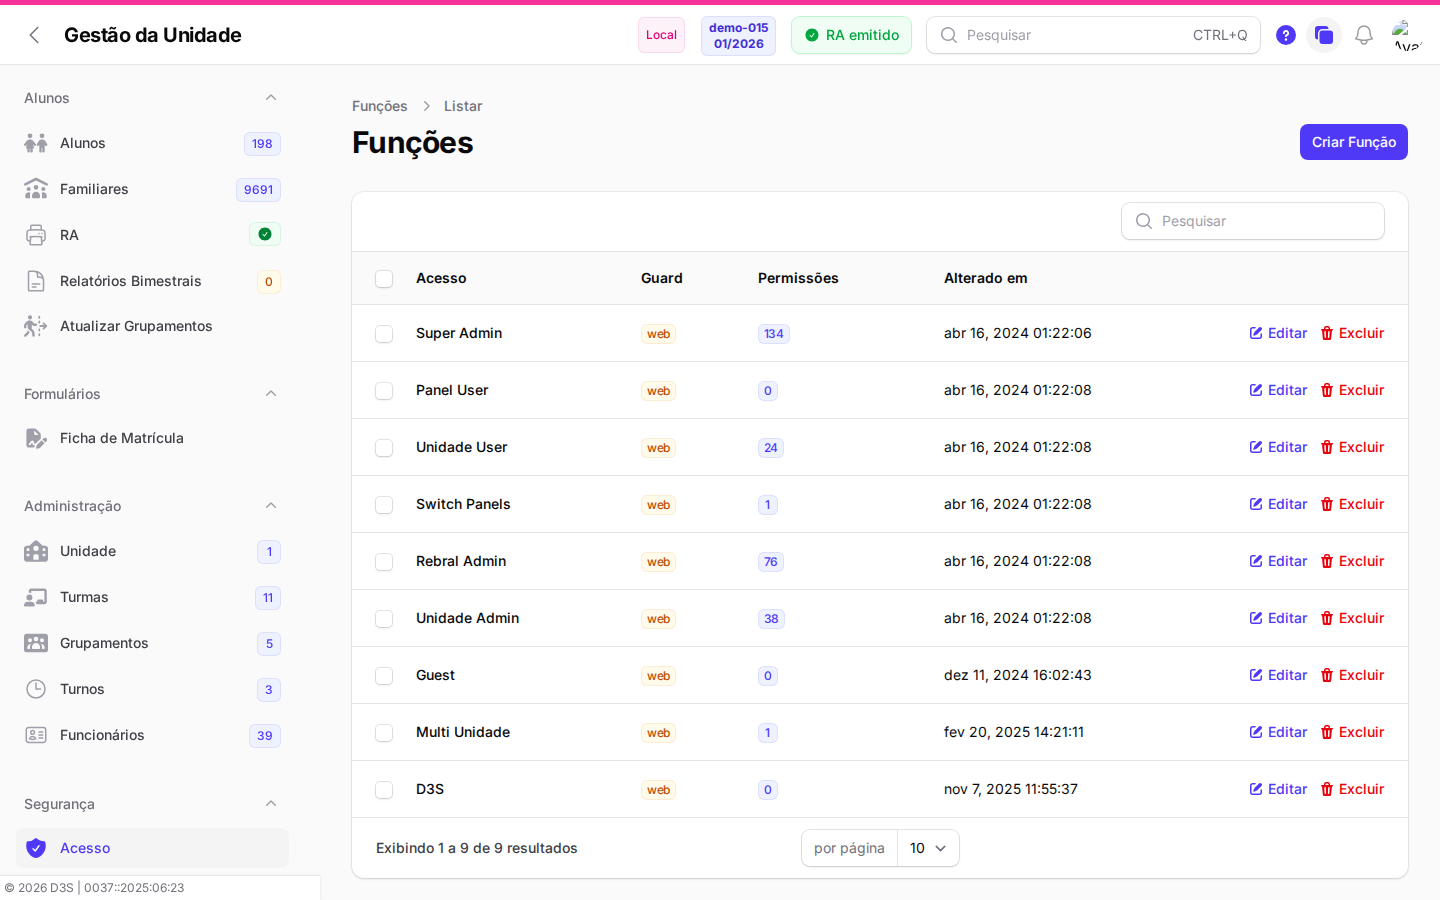
Task: Collapse the Alunos sidebar section
Action: click(271, 97)
